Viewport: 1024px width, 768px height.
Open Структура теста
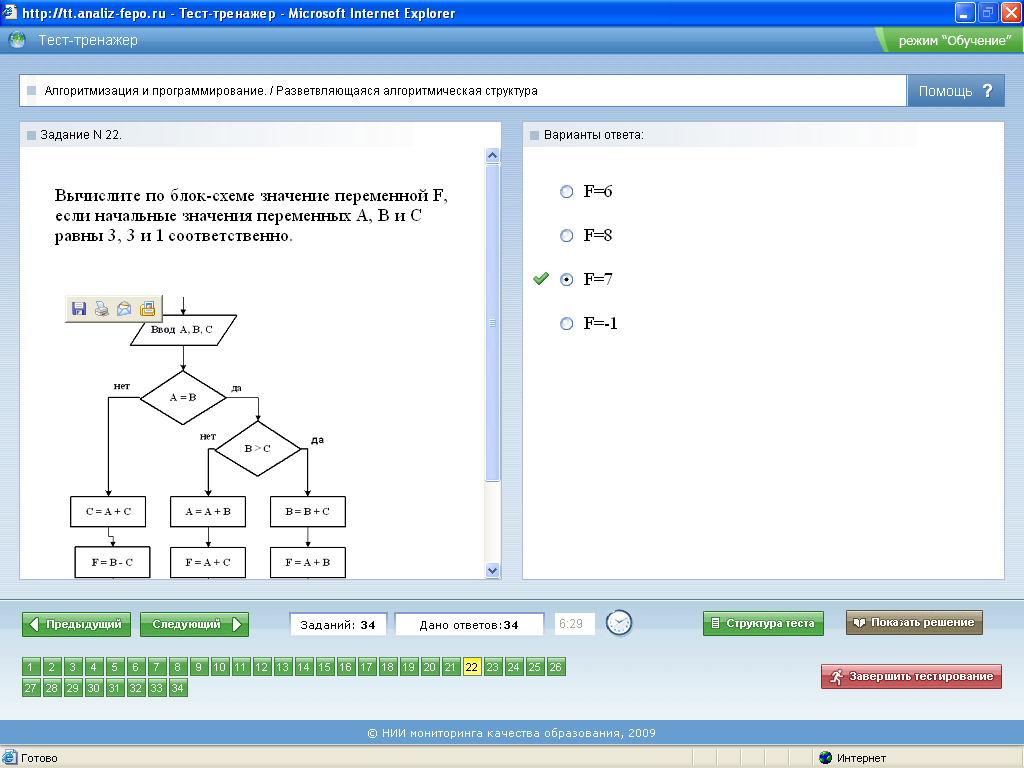763,623
